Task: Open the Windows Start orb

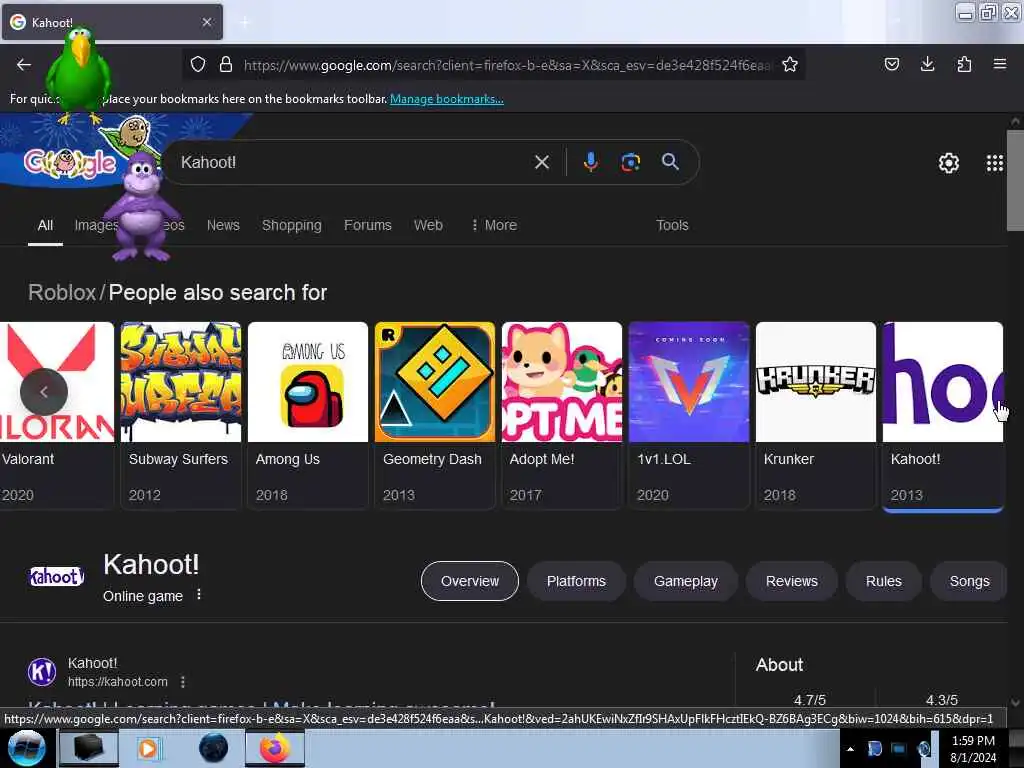Action: (x=26, y=748)
